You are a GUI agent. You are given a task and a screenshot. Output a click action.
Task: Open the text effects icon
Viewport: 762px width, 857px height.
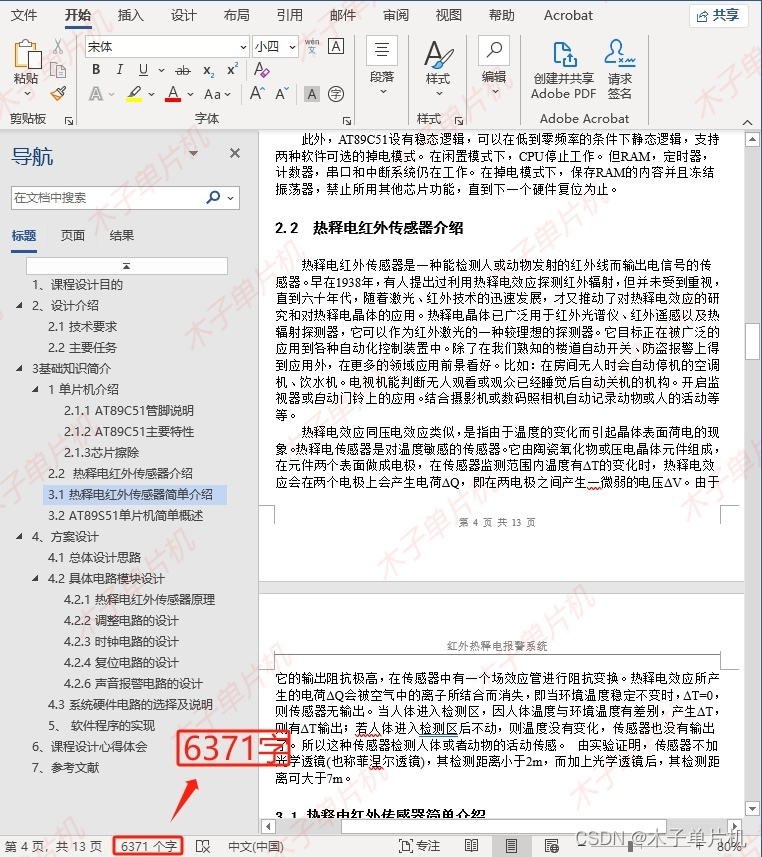tap(96, 94)
